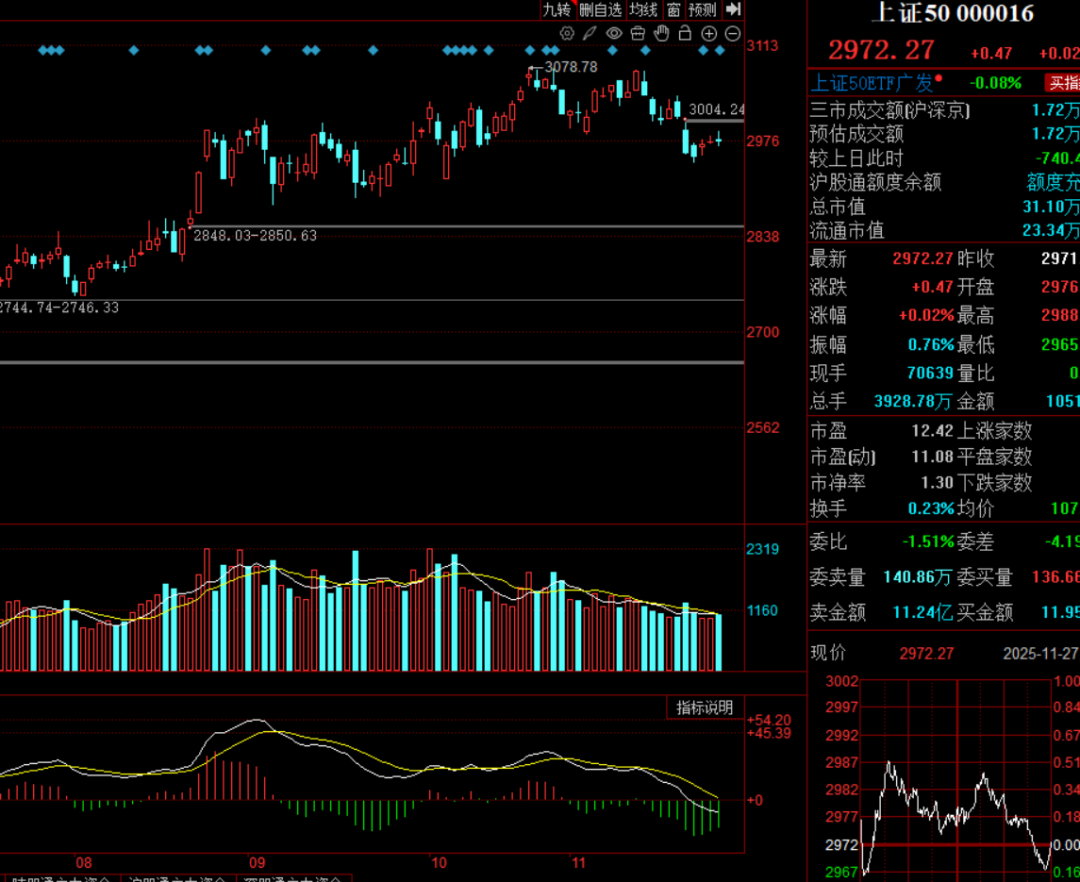Select the hand pan tool

[661, 33]
